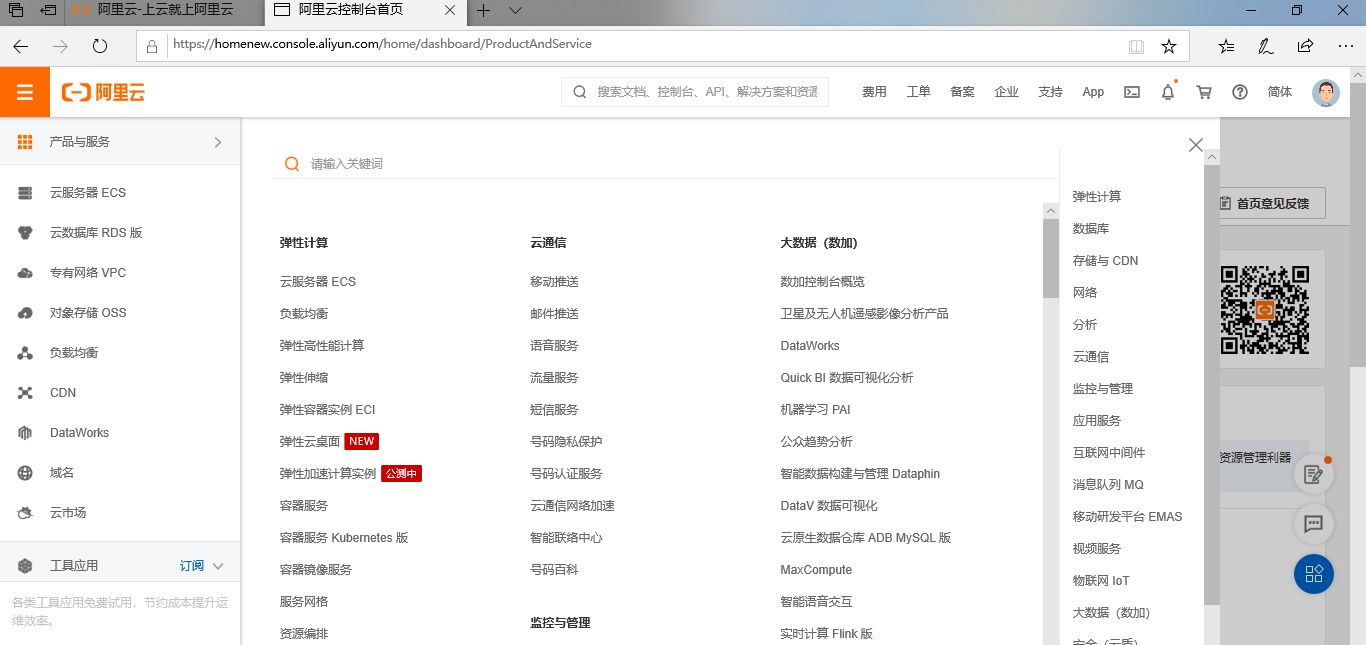Open 机器学习 PAI product link

[x=816, y=410]
